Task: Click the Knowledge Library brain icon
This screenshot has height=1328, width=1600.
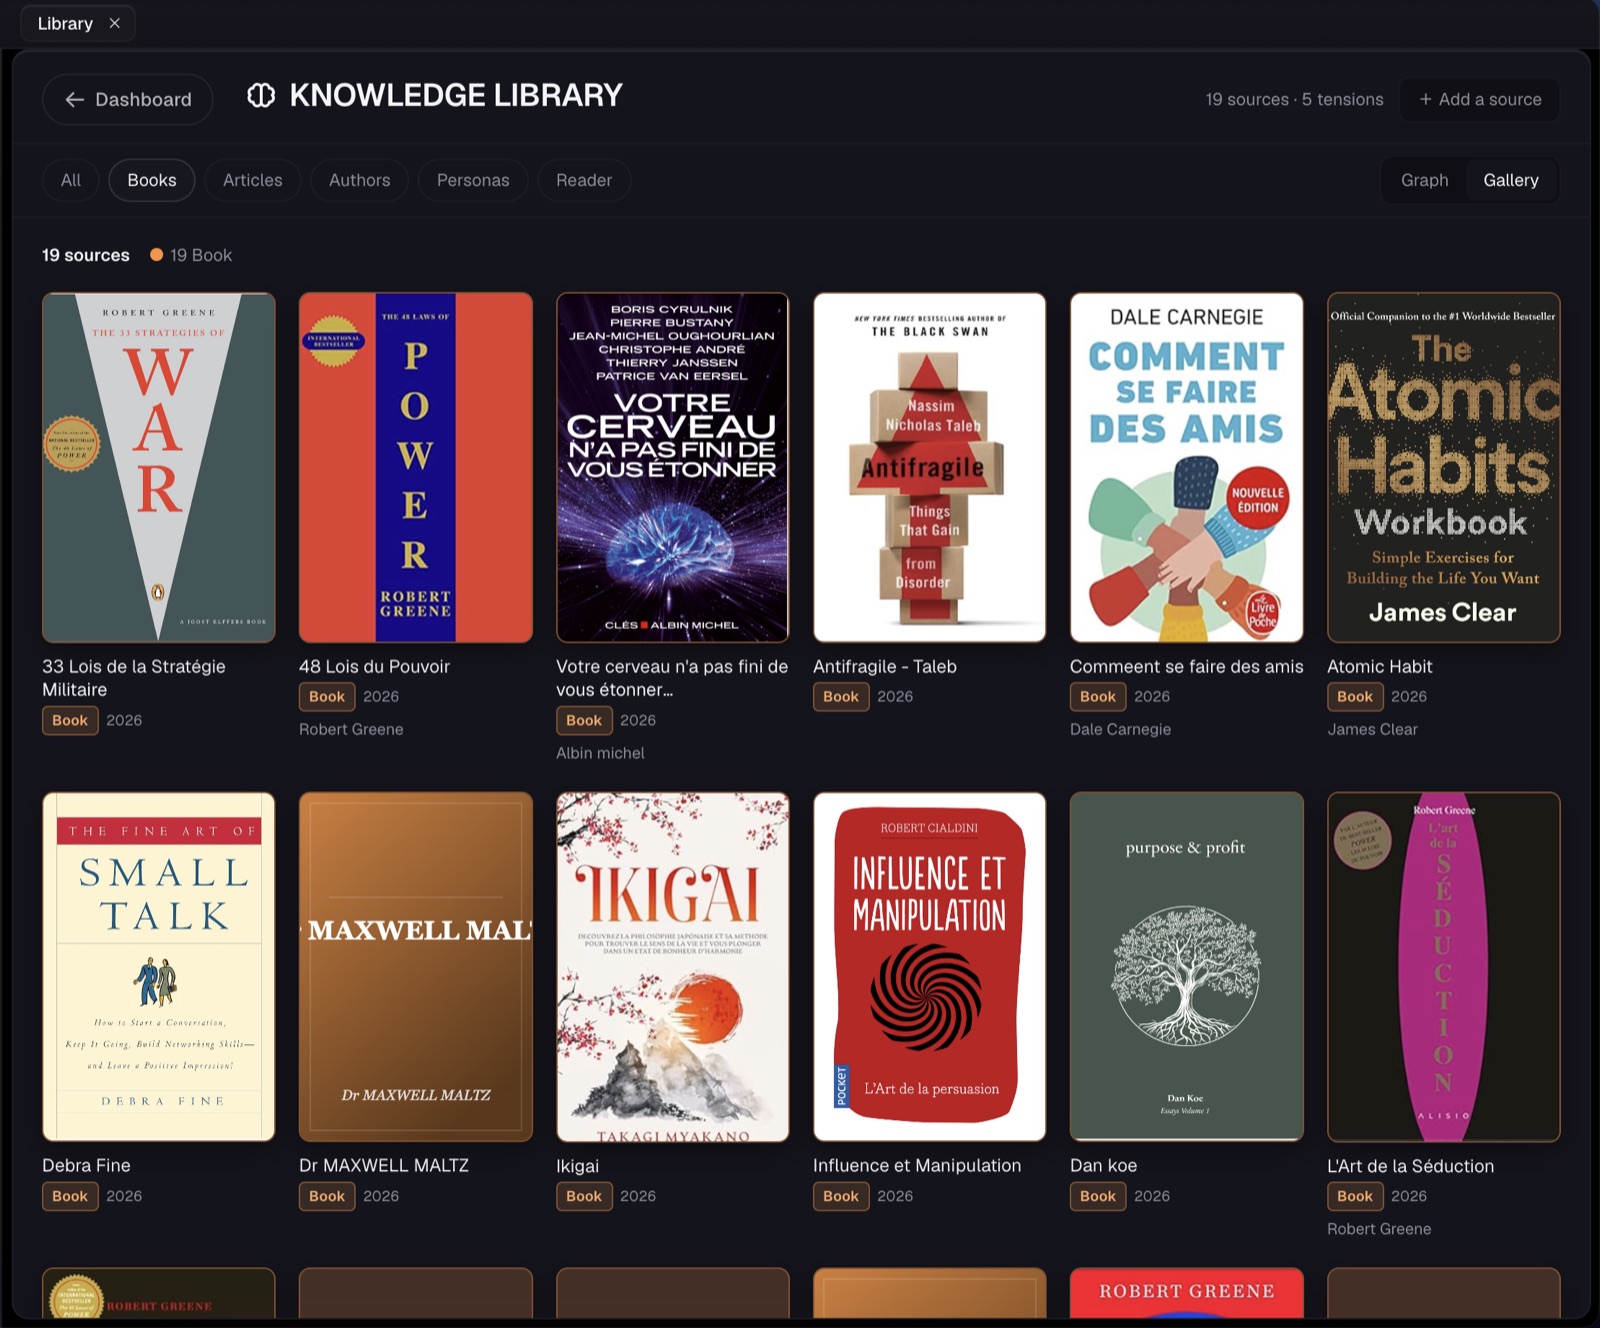Action: point(261,96)
